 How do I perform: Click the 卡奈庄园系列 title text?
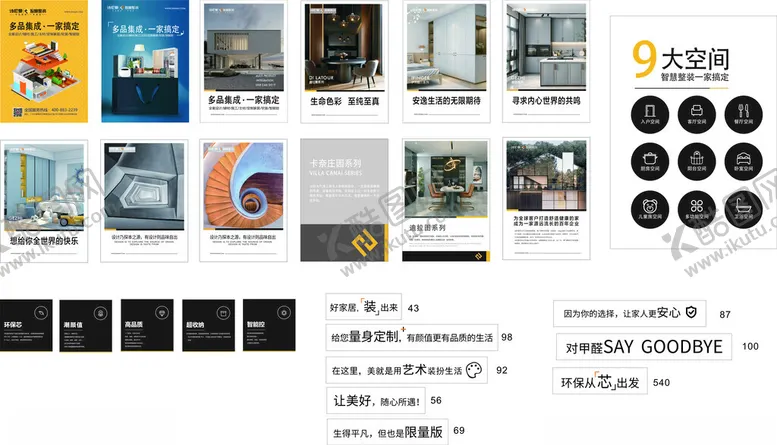pos(335,163)
